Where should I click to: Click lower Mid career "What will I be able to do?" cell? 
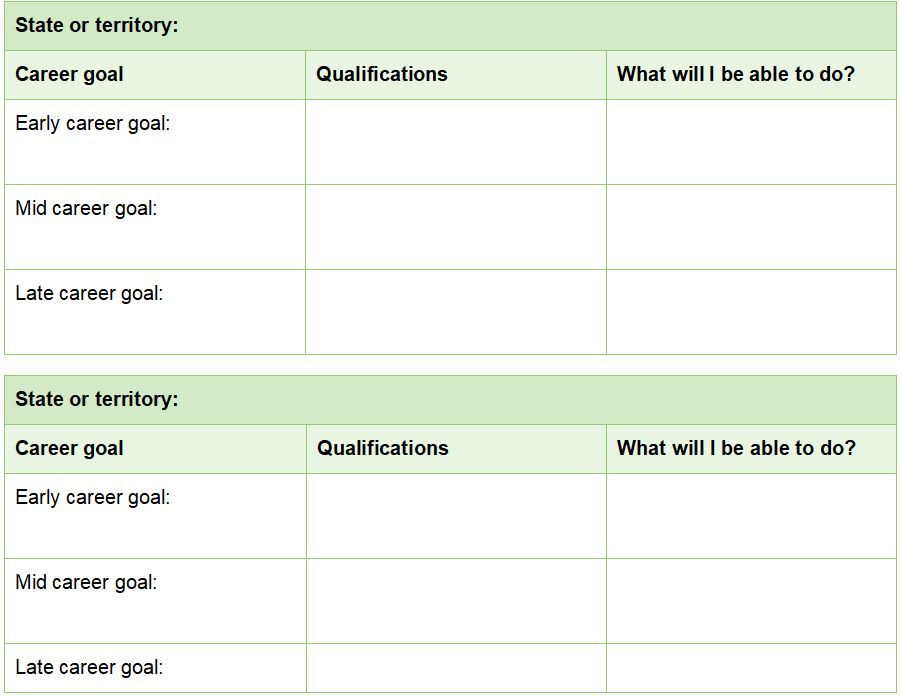click(x=750, y=600)
